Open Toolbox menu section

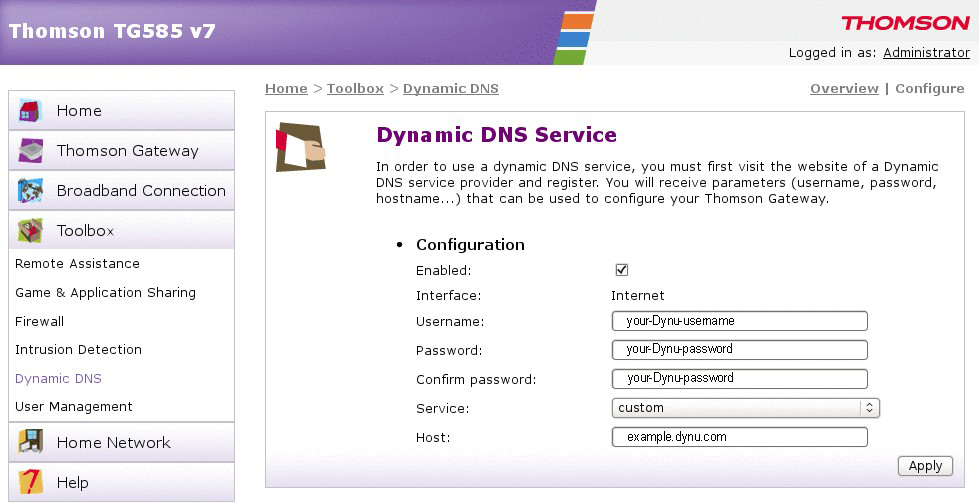click(x=122, y=231)
